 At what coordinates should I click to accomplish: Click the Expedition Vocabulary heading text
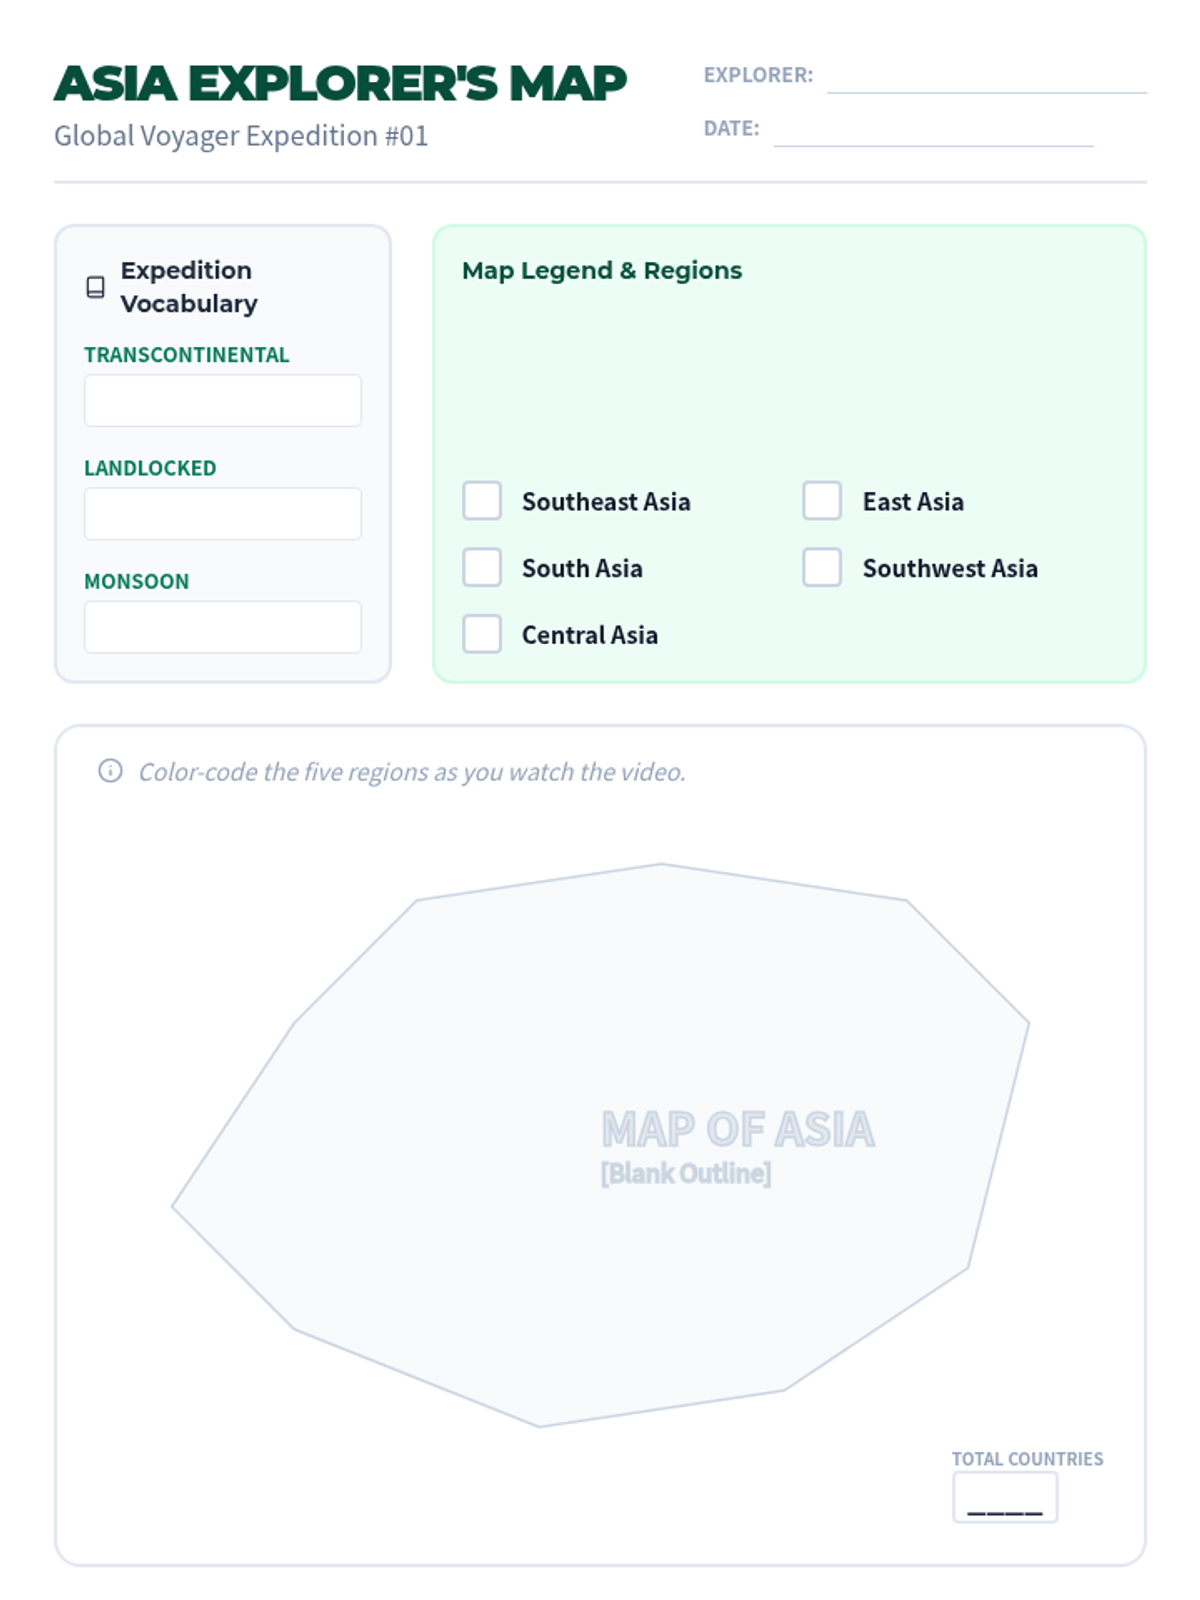coord(188,287)
